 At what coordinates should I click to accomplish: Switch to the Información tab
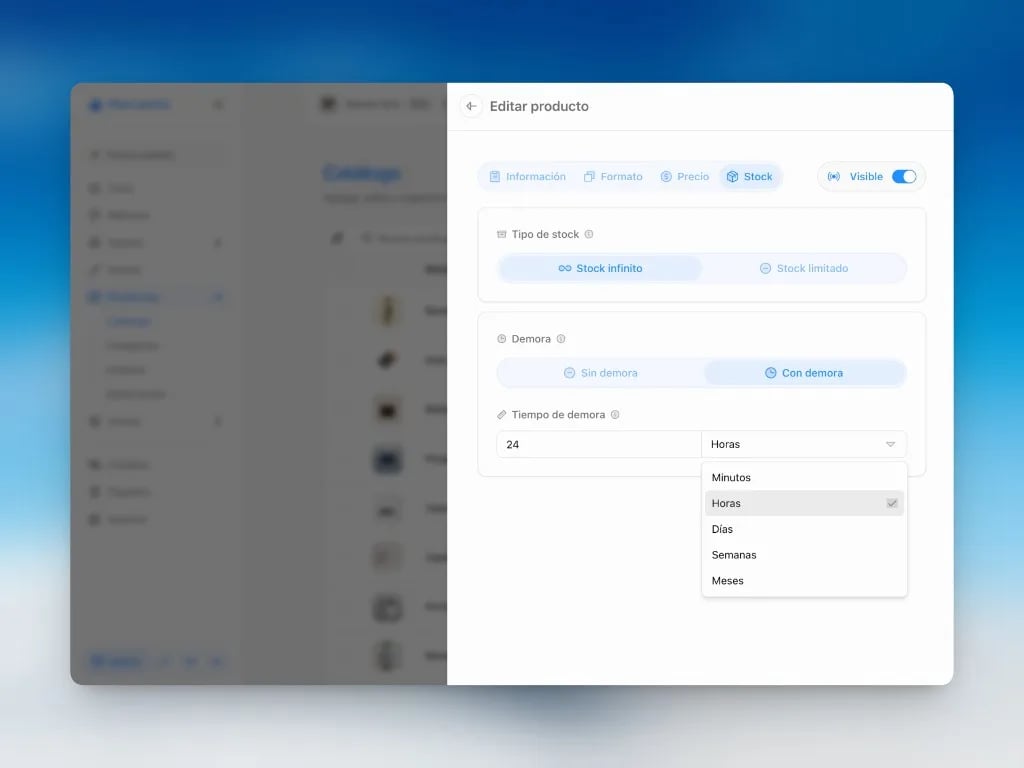tap(528, 176)
